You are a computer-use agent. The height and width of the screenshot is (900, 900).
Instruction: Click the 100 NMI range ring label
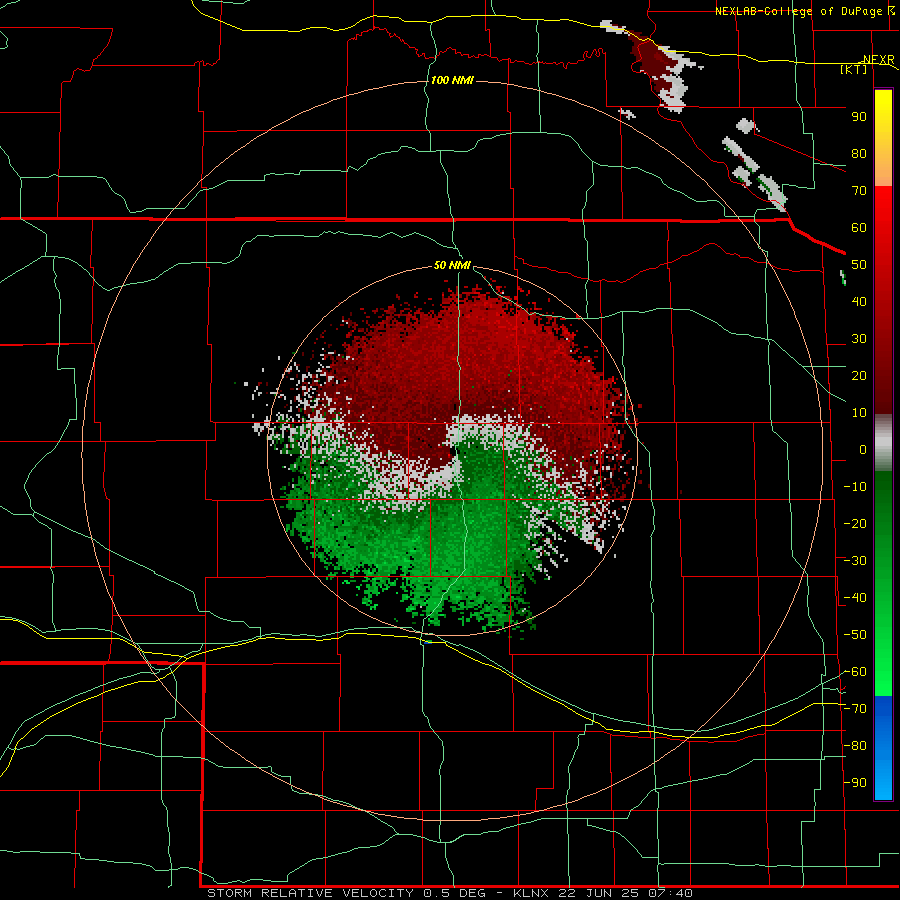coord(452,80)
